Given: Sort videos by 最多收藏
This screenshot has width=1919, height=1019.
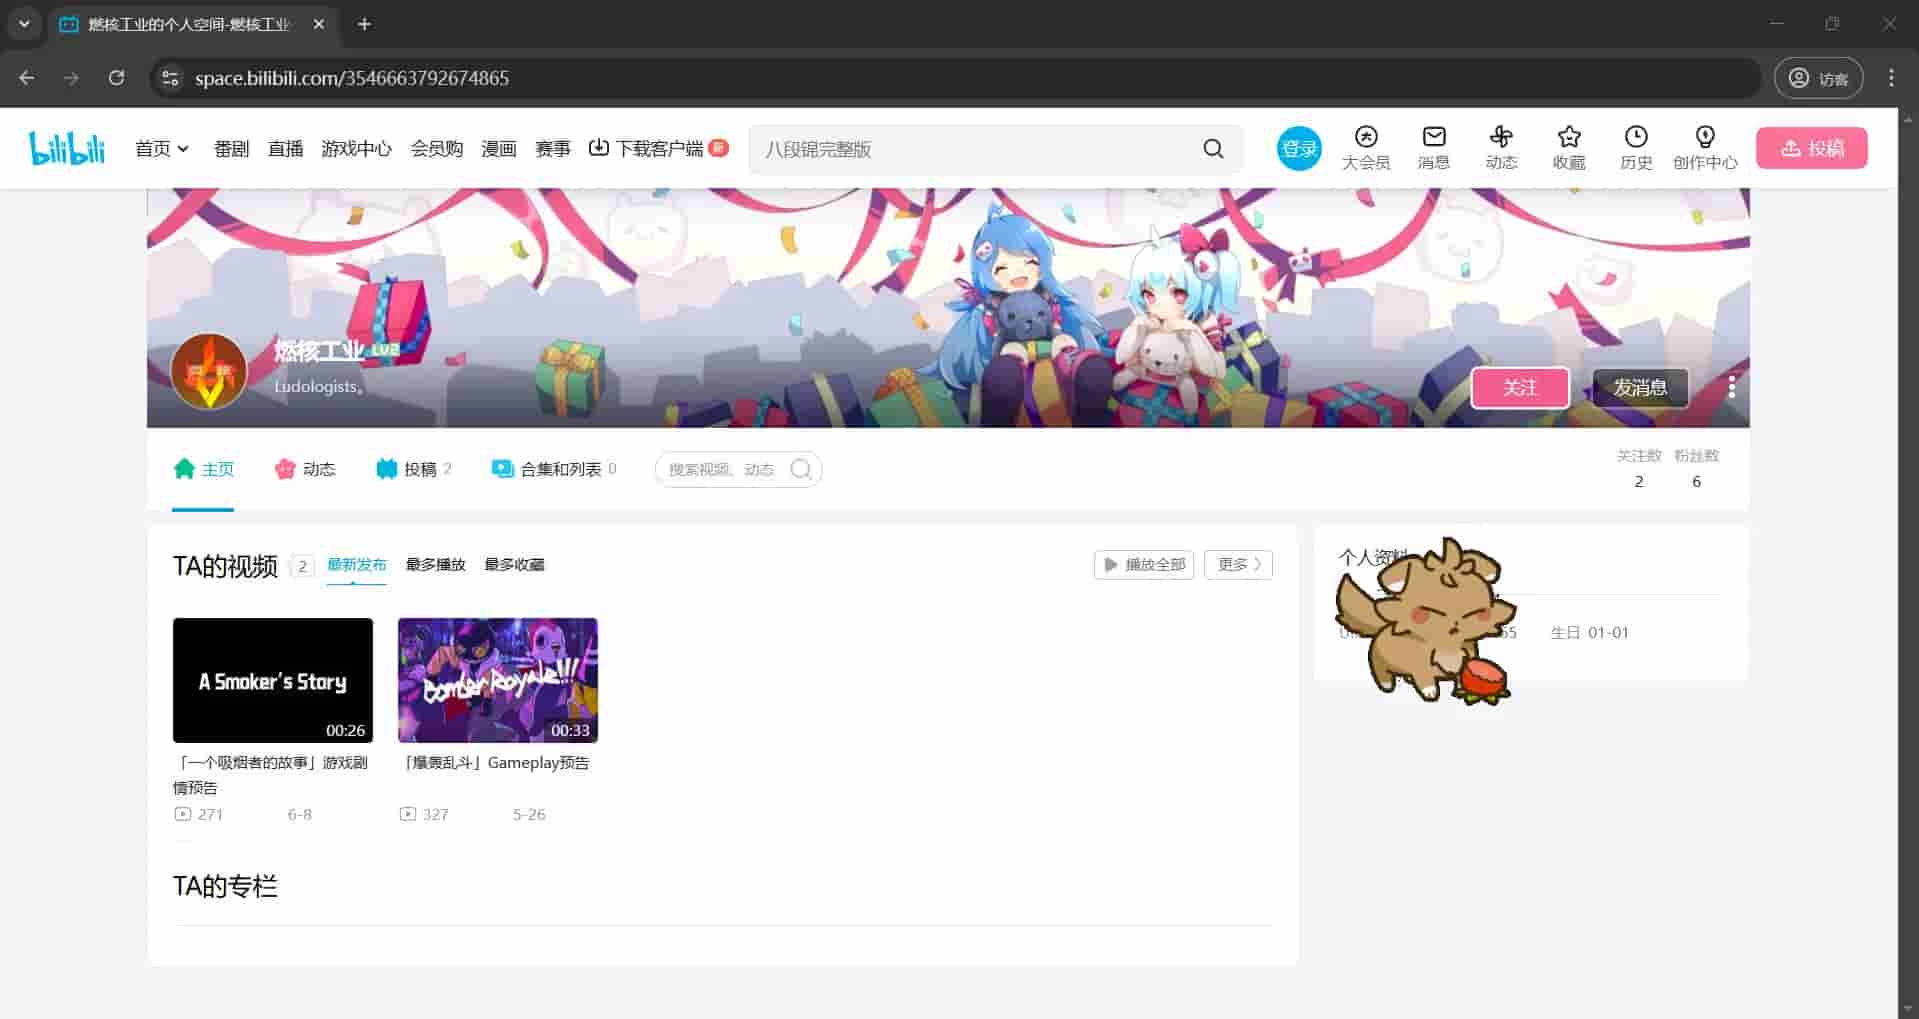Looking at the screenshot, I should (x=514, y=565).
